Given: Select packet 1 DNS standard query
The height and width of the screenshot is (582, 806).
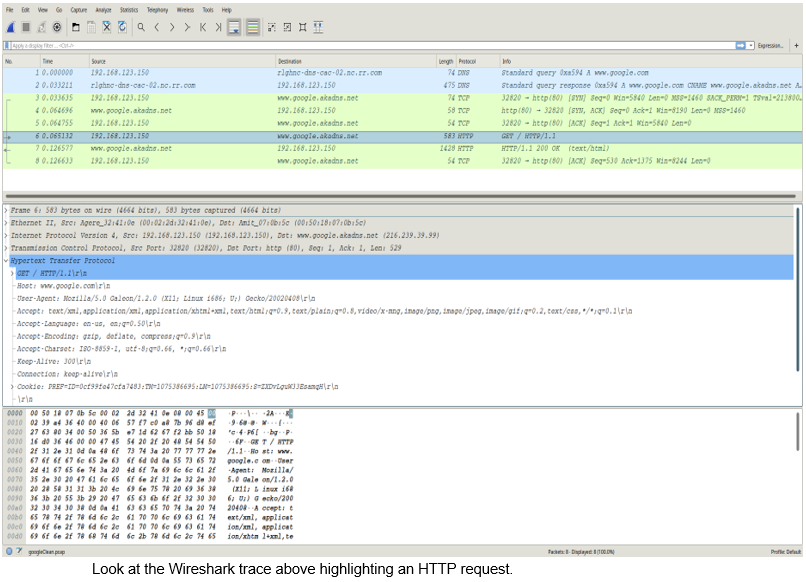Looking at the screenshot, I should (402, 73).
